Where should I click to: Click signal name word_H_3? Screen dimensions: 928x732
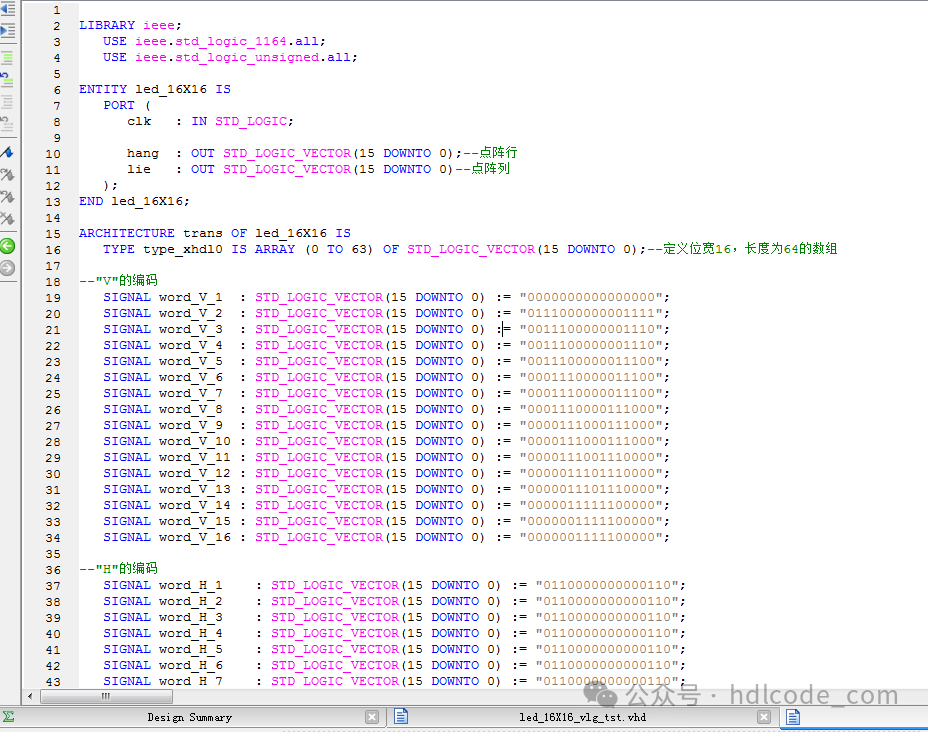coord(191,617)
